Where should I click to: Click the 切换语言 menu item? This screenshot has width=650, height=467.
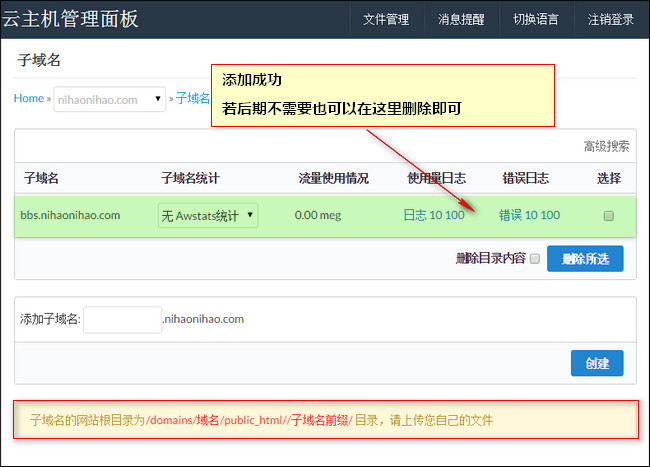pyautogui.click(x=536, y=19)
